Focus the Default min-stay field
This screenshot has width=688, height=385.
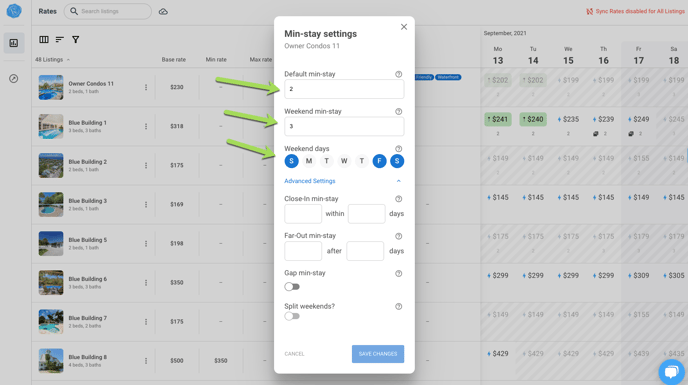pos(344,89)
